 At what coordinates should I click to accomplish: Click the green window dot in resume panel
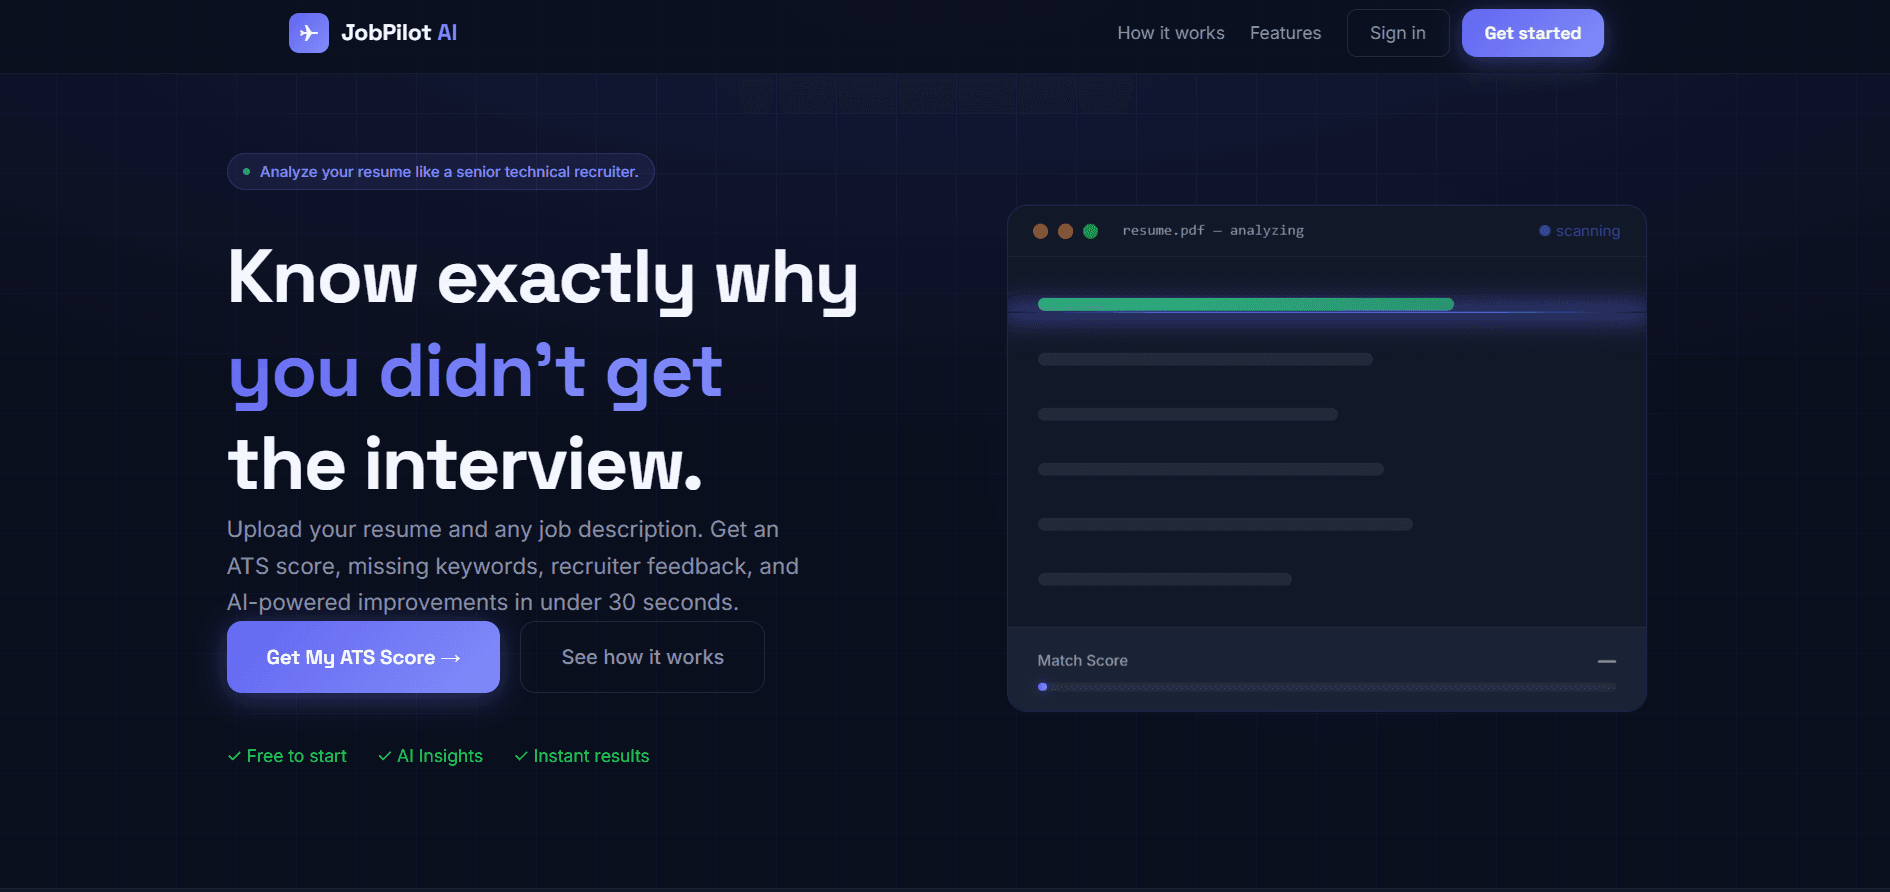[x=1091, y=231]
